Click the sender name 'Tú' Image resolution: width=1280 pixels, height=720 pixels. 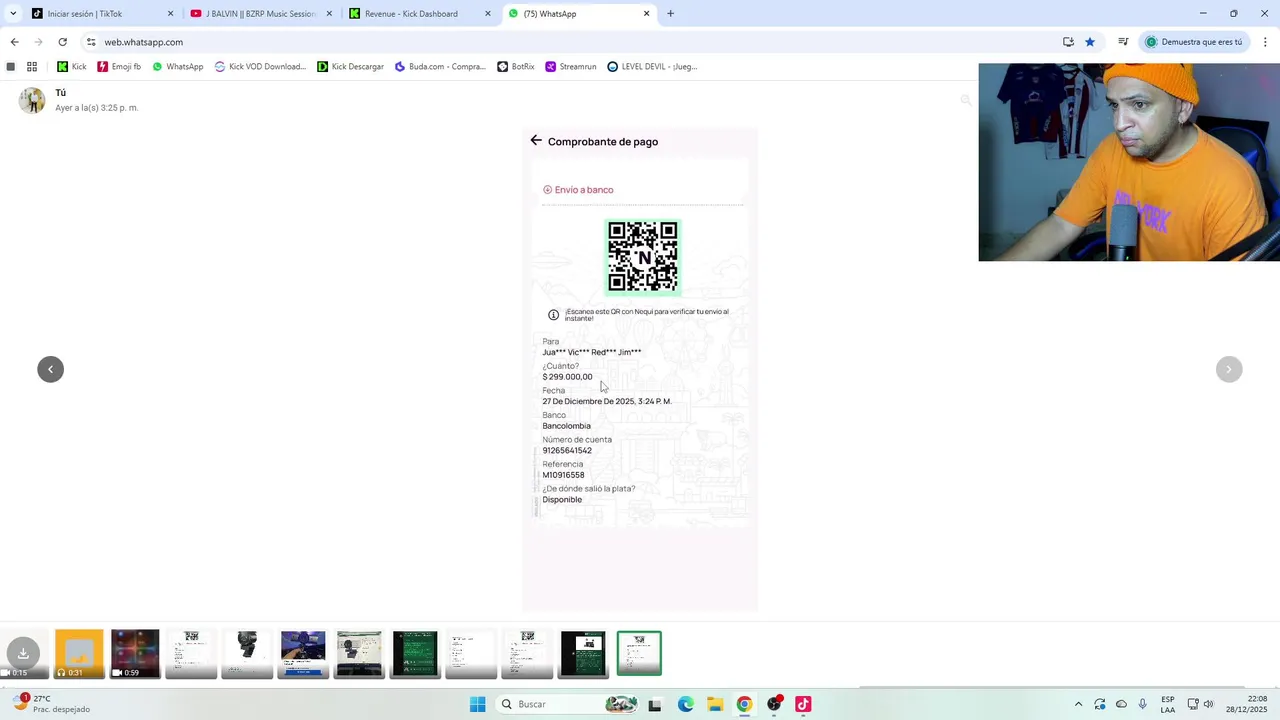[61, 93]
